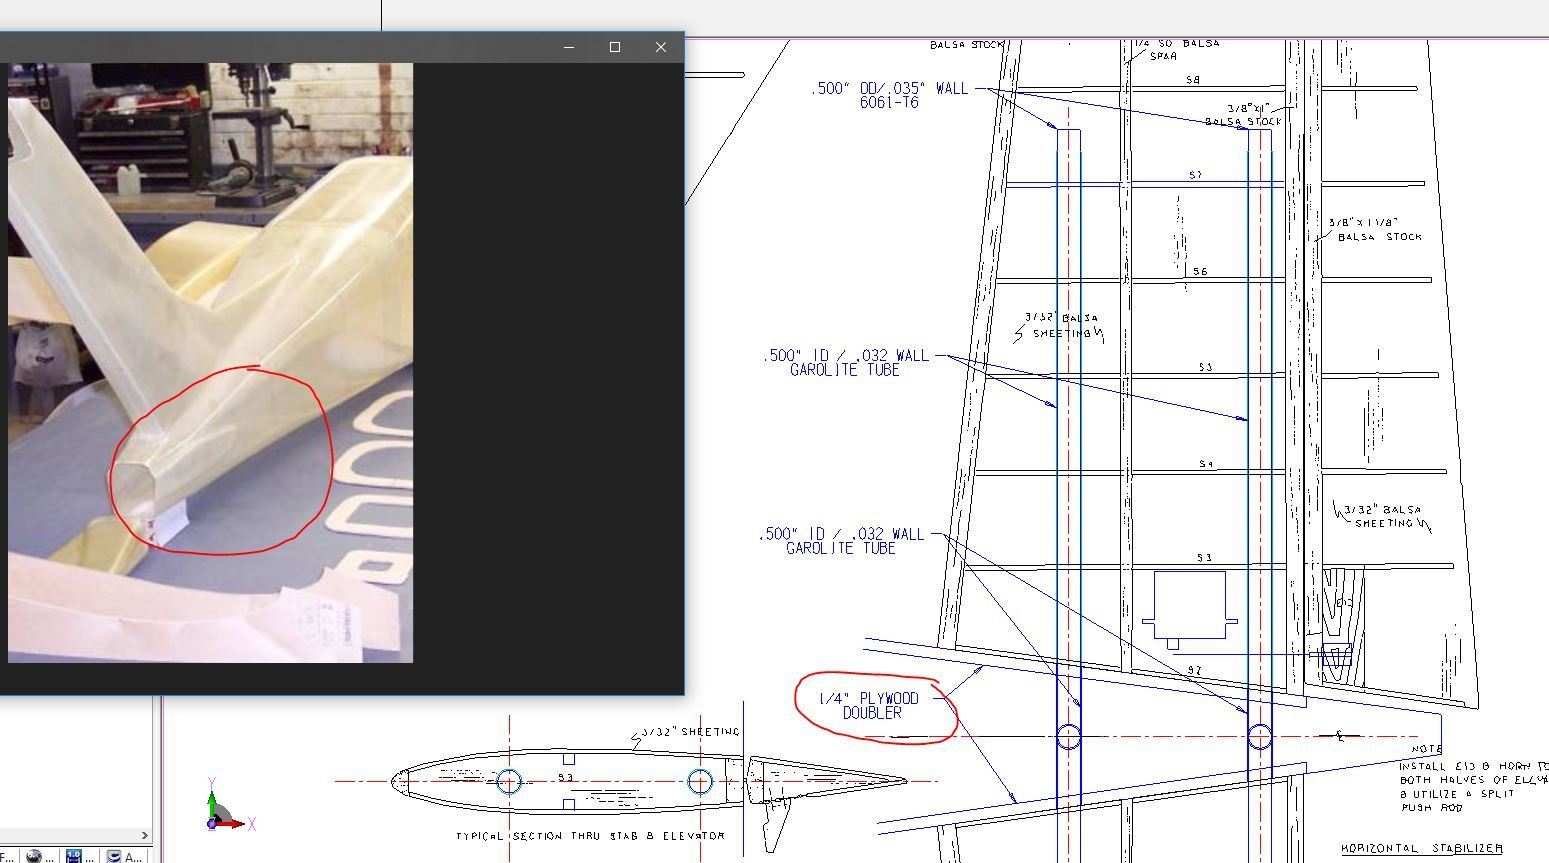Click the left tube circle in section view

(509, 781)
